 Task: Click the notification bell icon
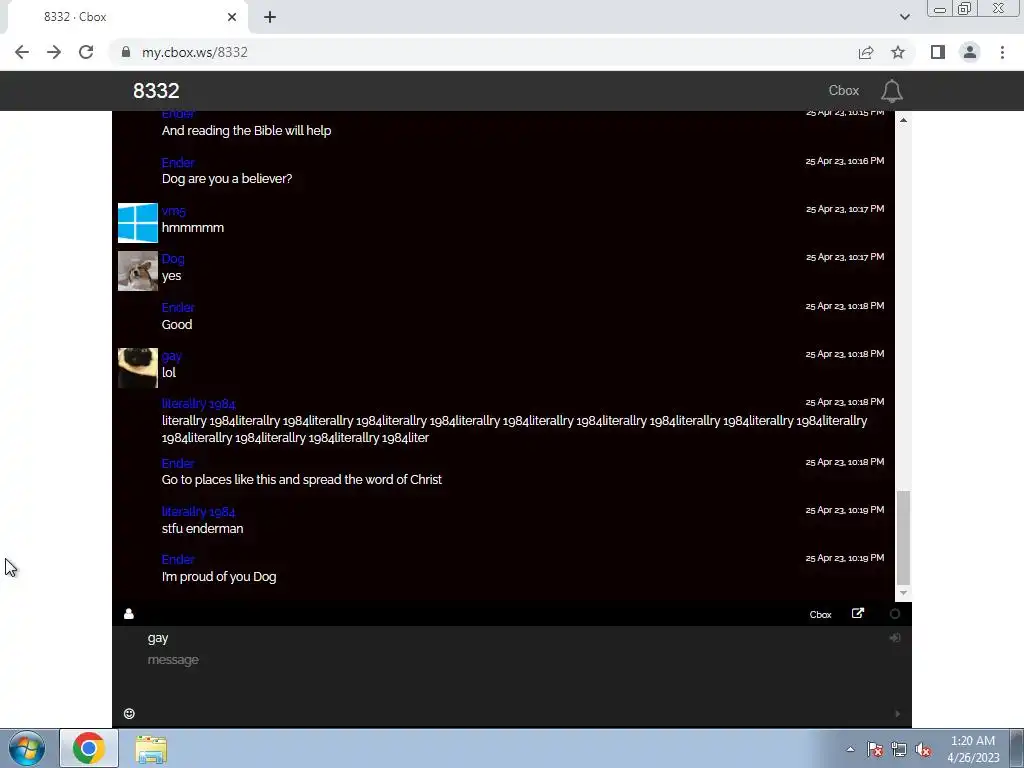coord(891,91)
